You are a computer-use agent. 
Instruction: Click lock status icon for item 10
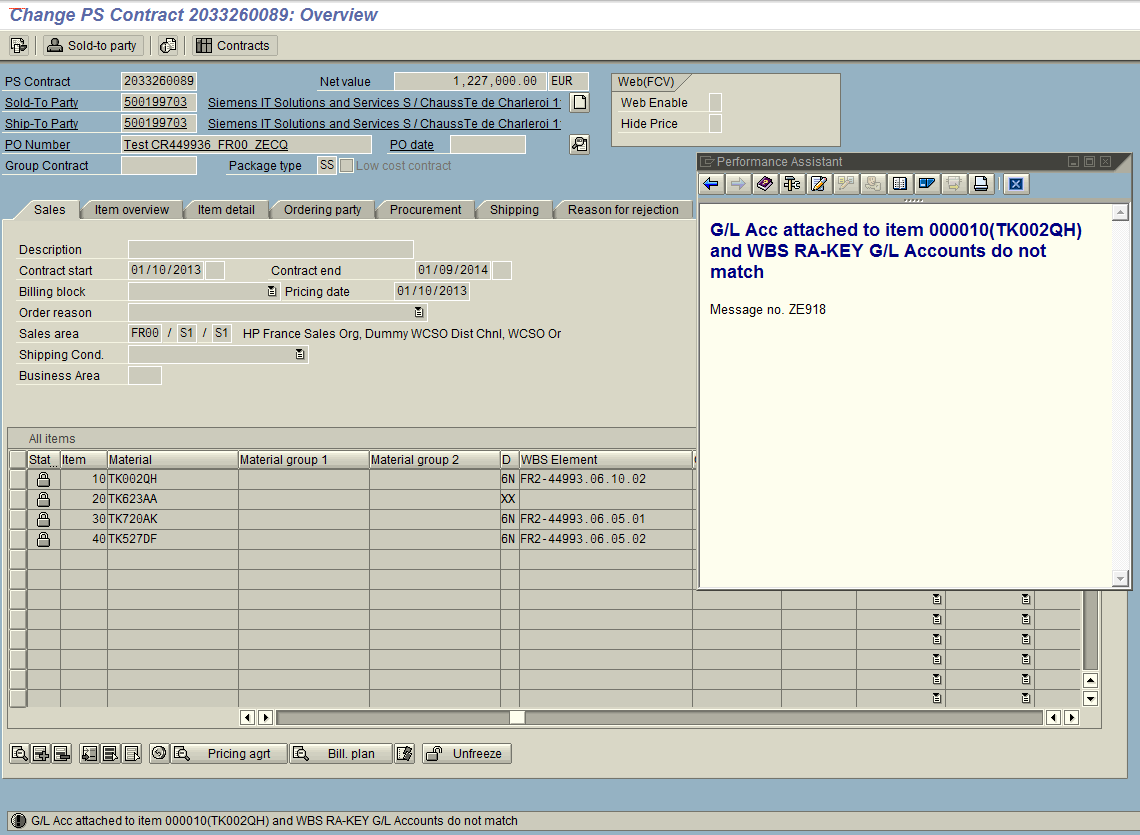coord(44,479)
